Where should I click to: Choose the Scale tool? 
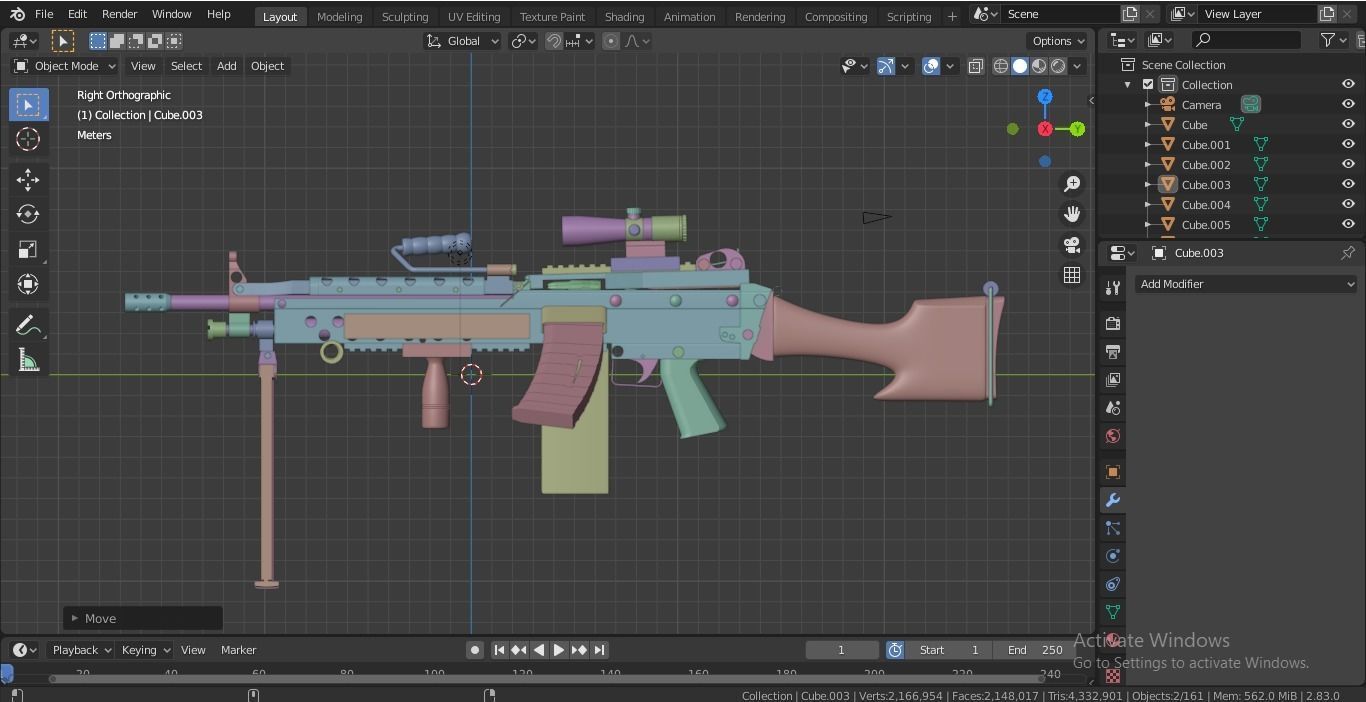(x=28, y=249)
